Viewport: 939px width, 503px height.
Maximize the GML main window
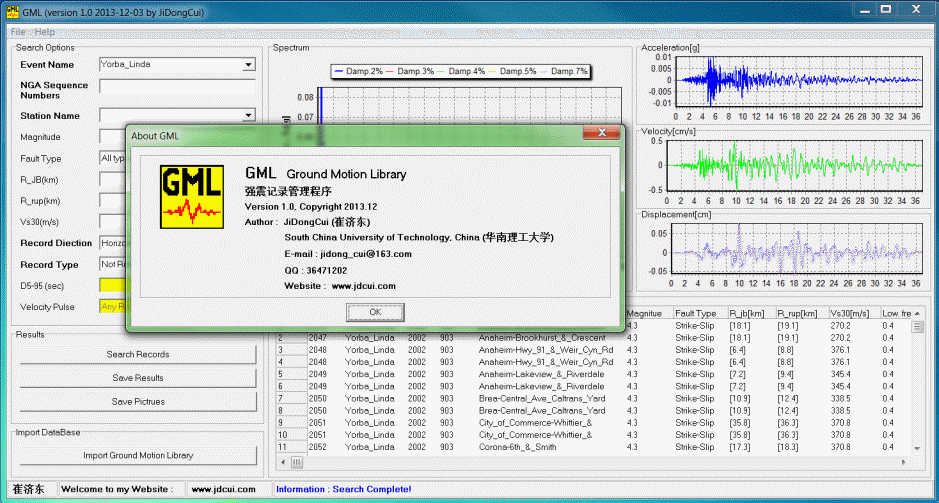[887, 9]
